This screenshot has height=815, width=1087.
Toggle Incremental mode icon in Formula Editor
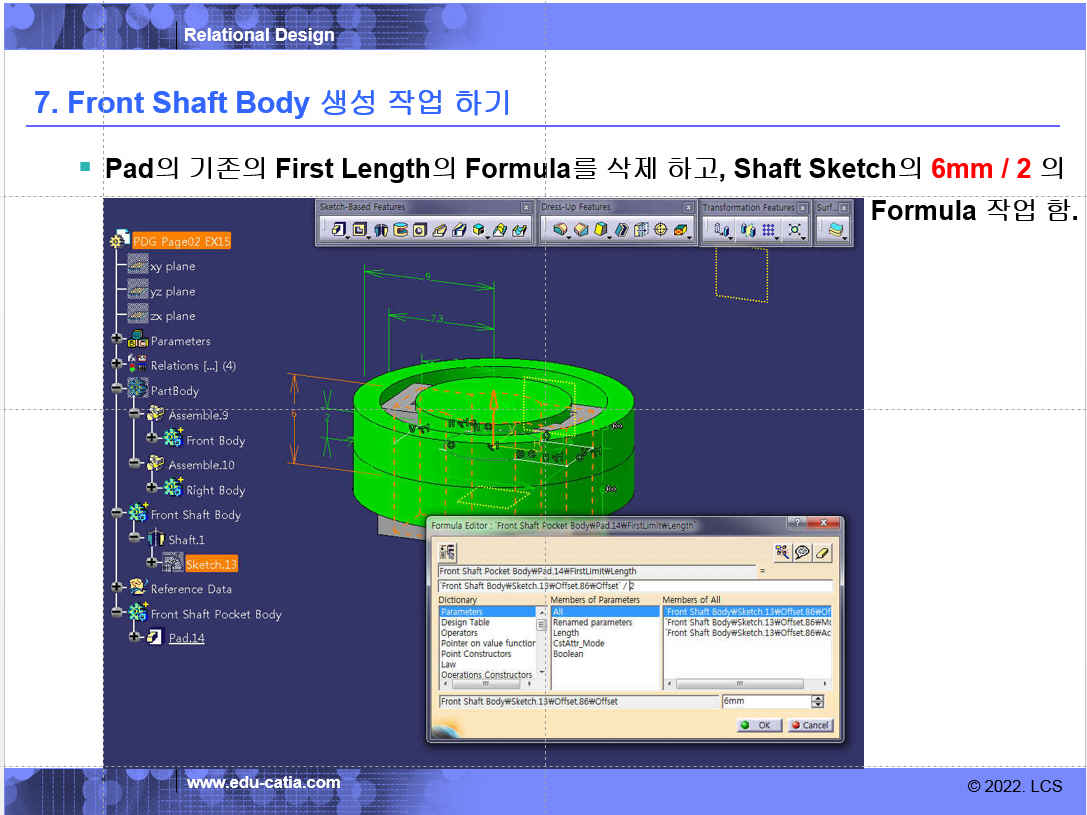pyautogui.click(x=446, y=553)
